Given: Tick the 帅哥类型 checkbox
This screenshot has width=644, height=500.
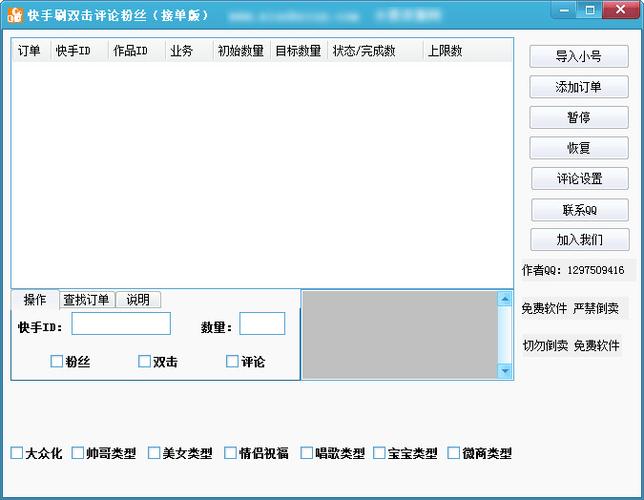Looking at the screenshot, I should [78, 453].
